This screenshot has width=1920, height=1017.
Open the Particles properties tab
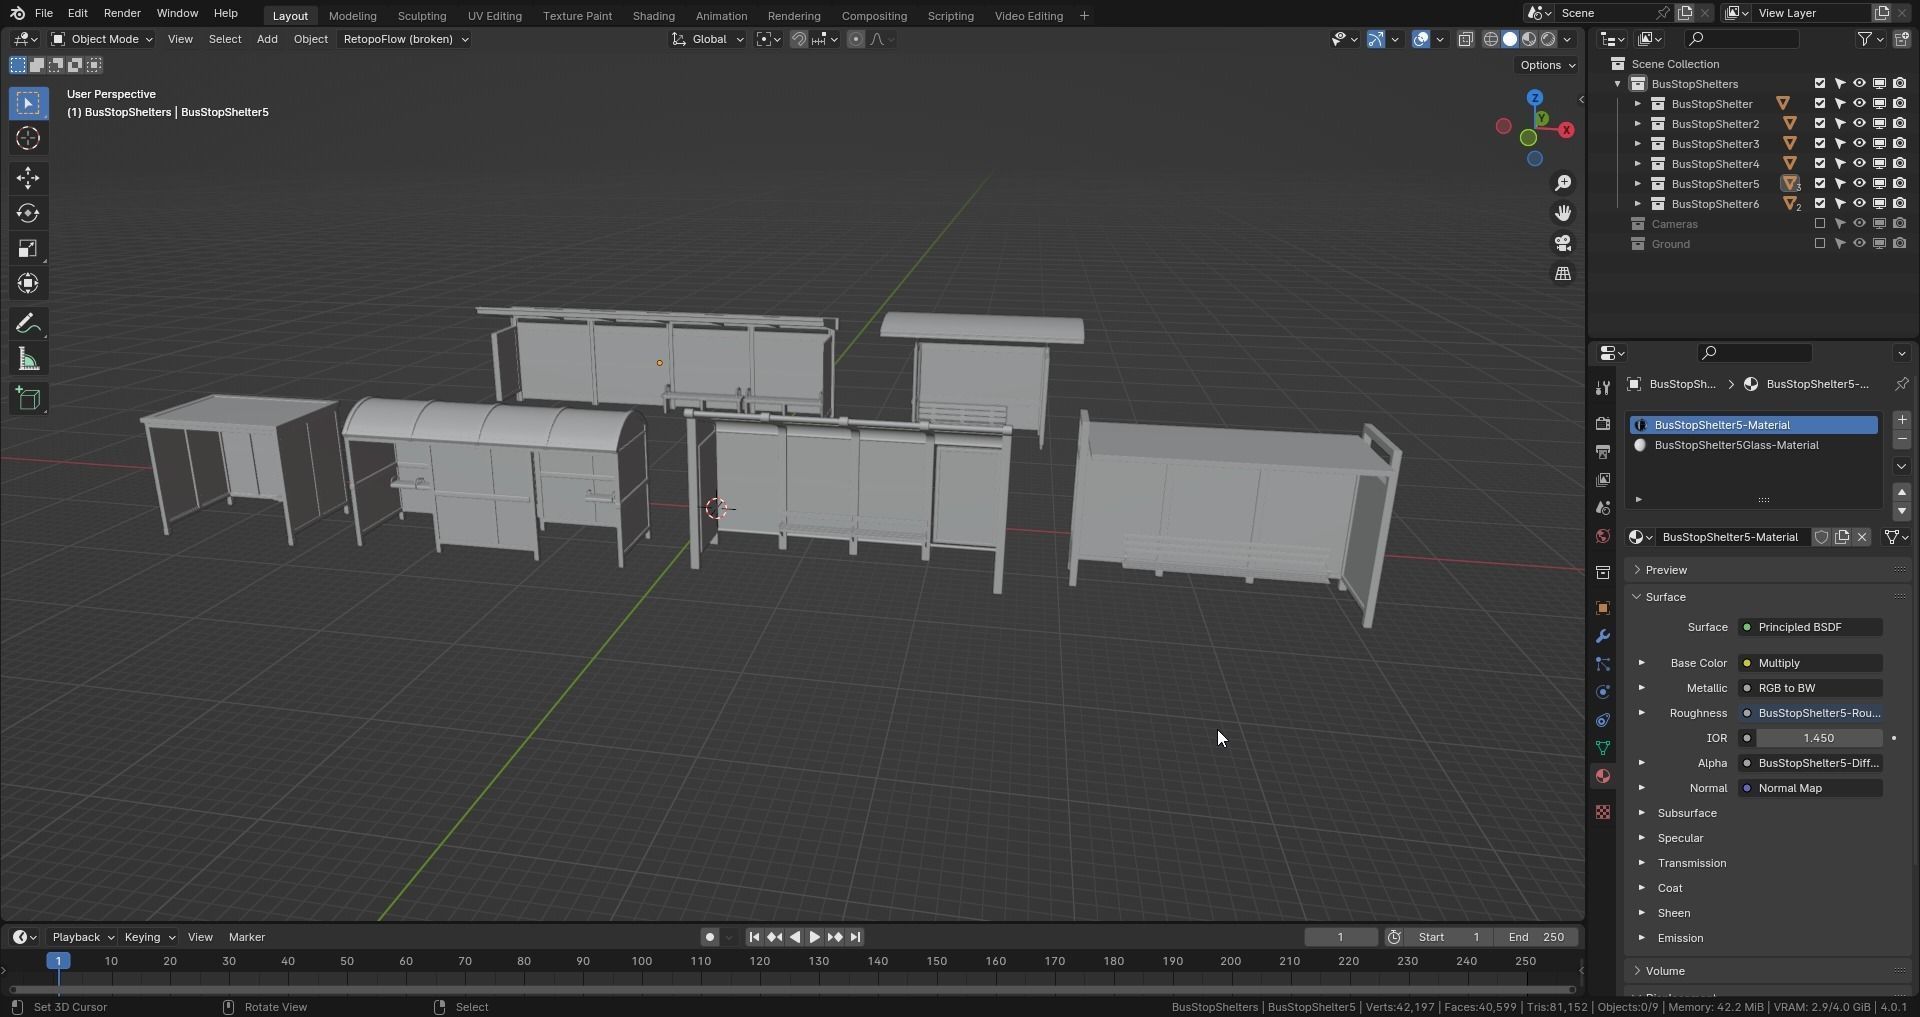coord(1603,664)
